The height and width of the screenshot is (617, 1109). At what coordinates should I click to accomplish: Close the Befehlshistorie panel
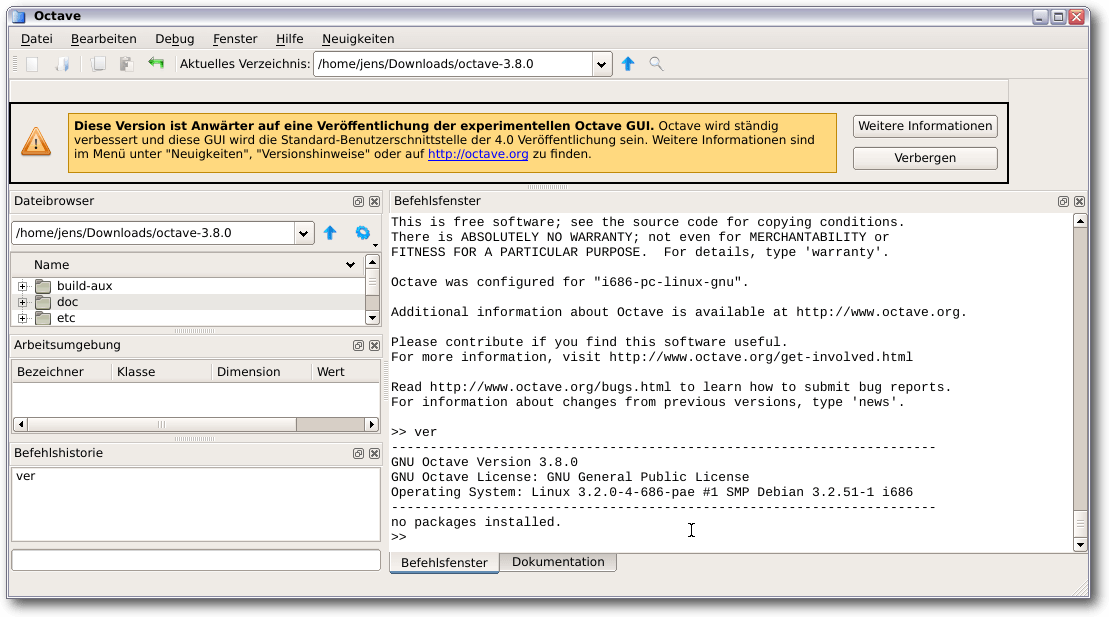tap(375, 454)
